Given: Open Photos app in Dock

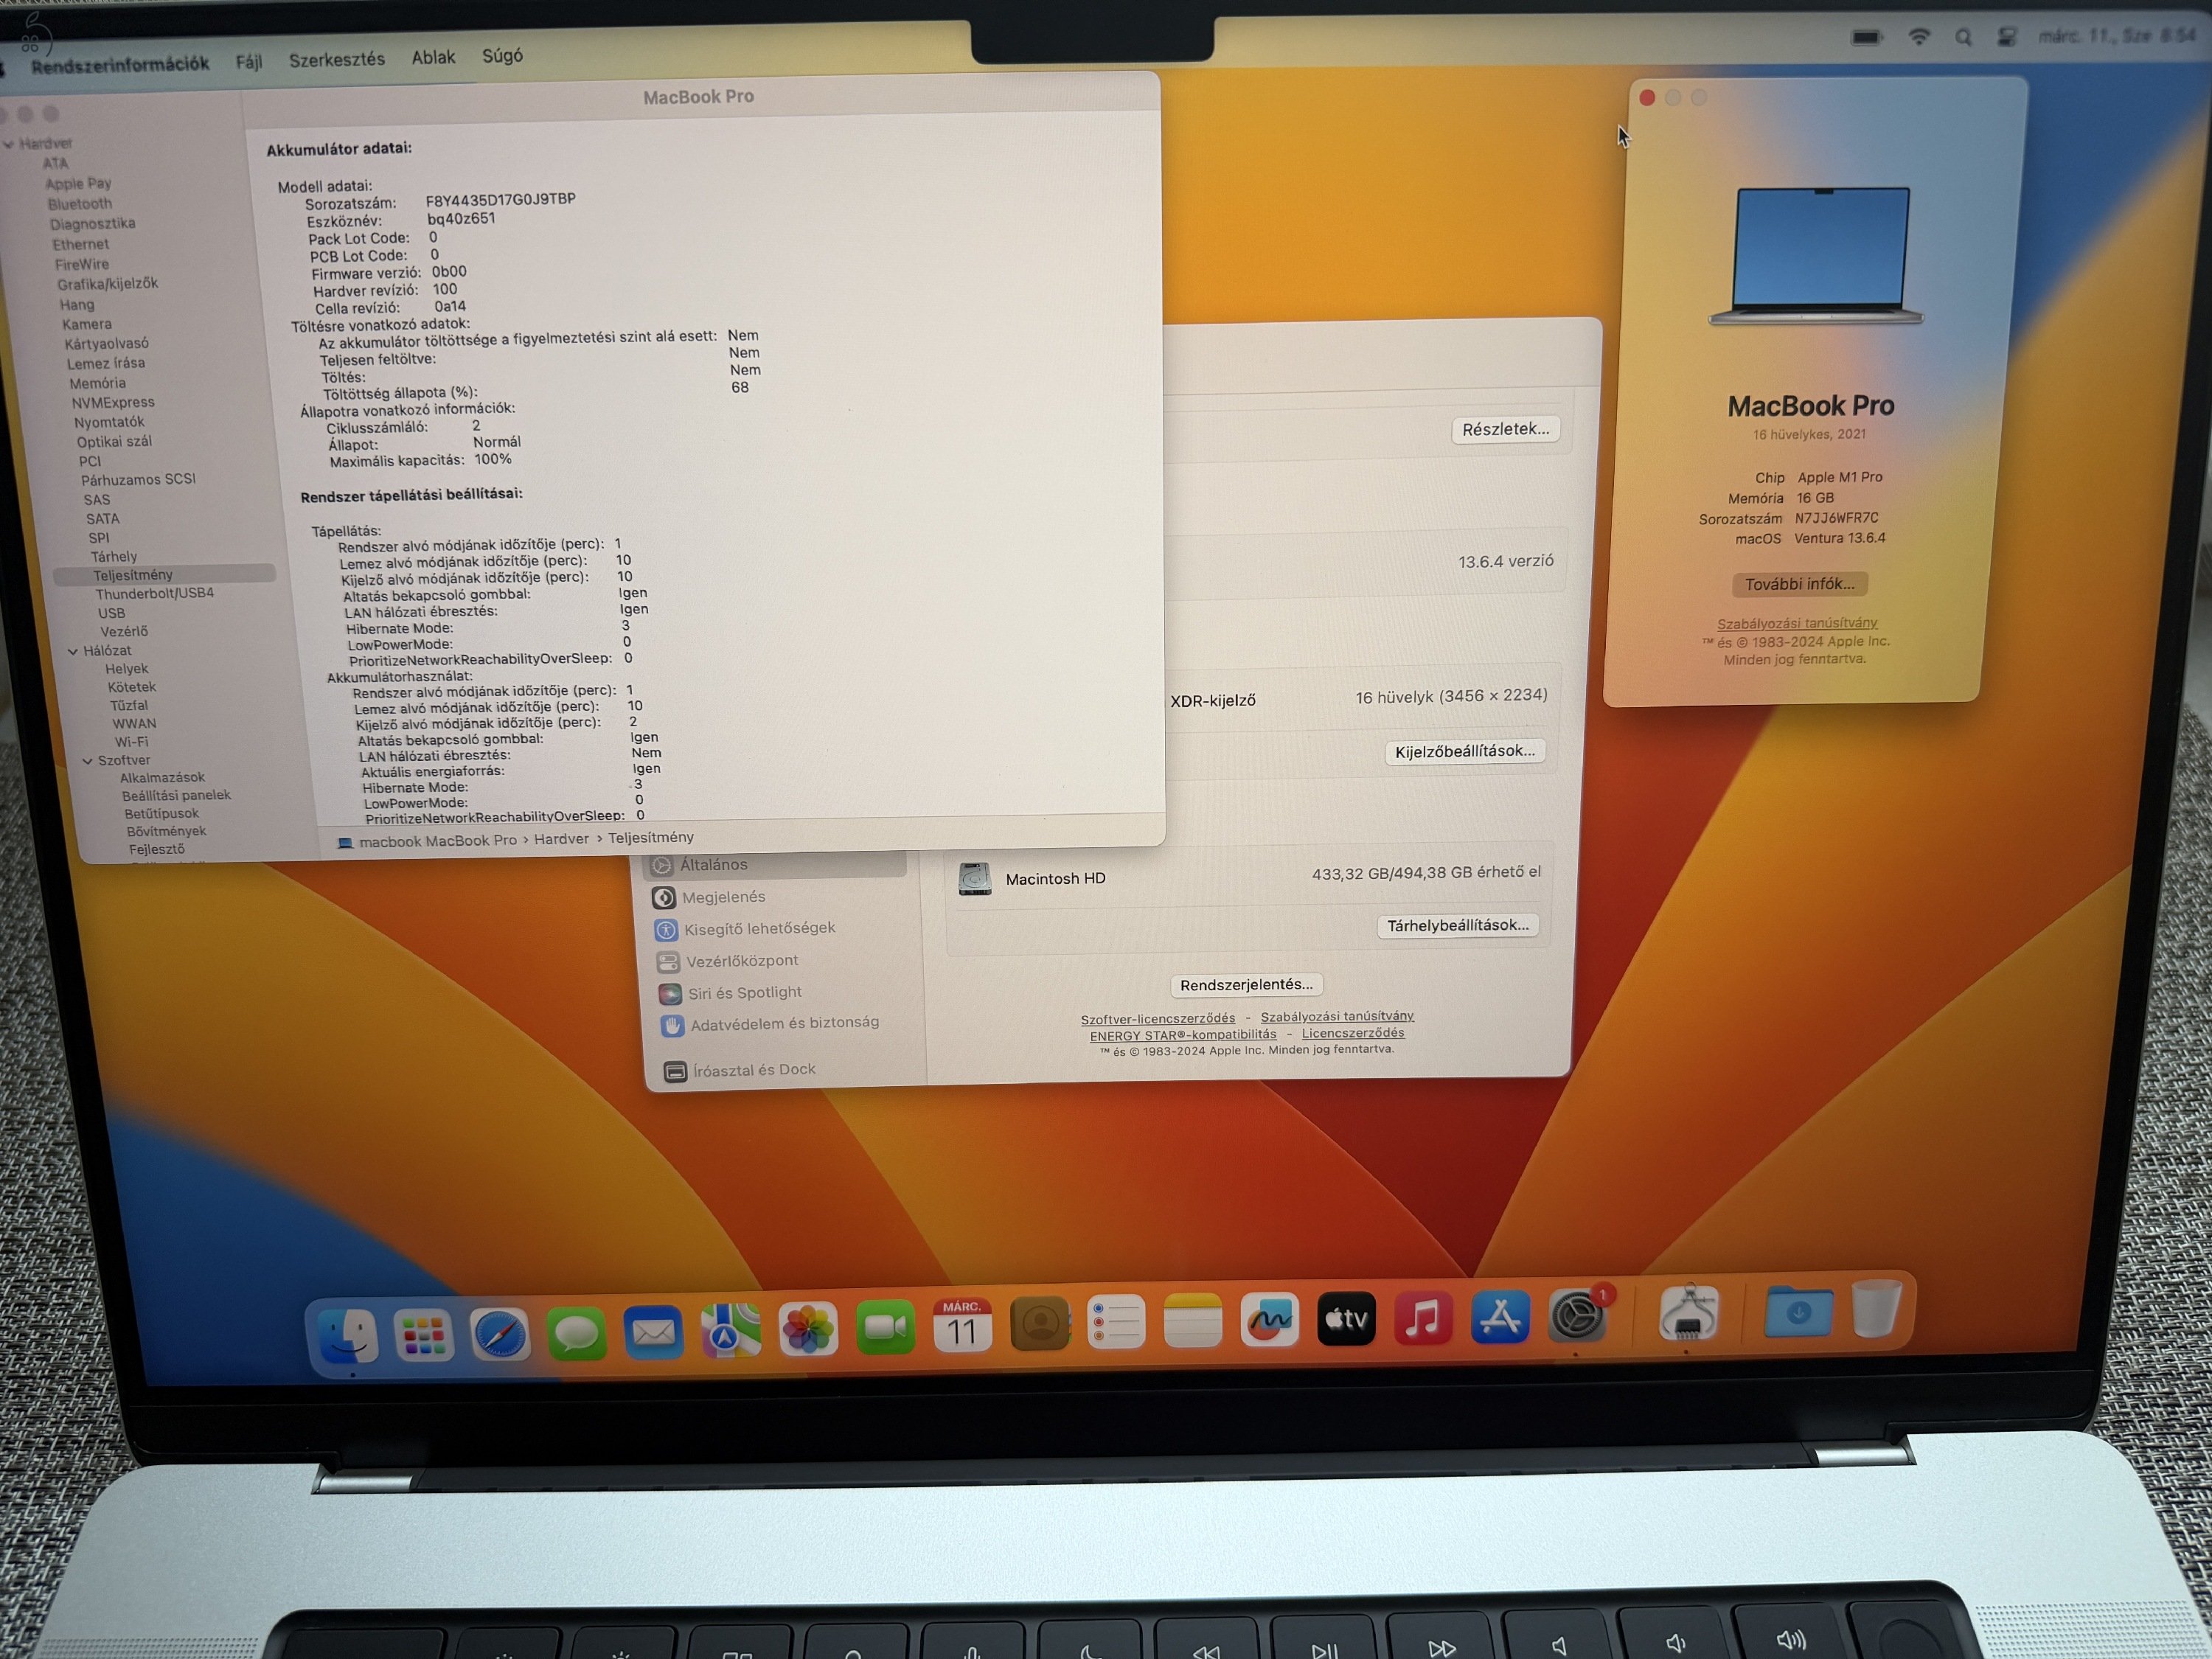Looking at the screenshot, I should 807,1330.
